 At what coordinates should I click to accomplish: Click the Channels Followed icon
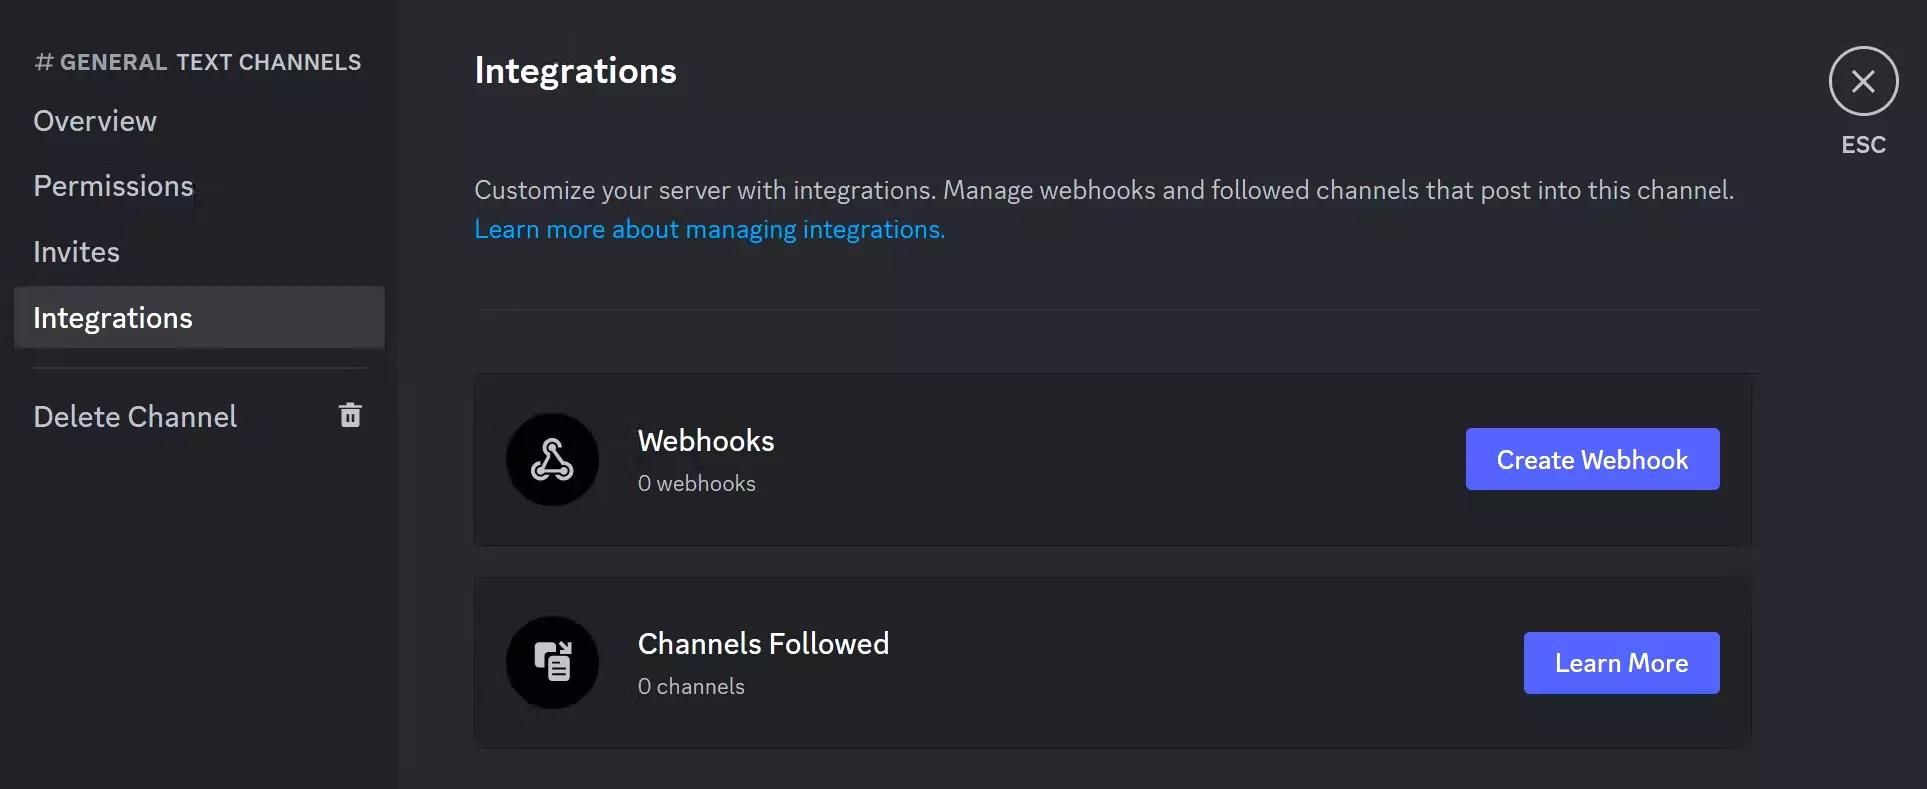(x=551, y=662)
